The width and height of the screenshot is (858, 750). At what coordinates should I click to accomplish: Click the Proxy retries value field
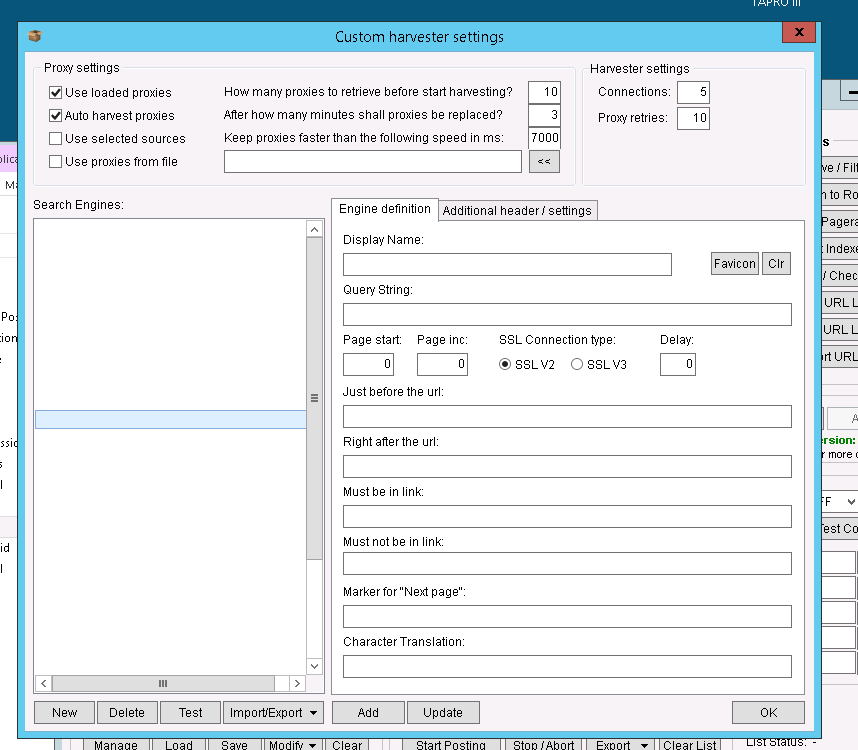pos(693,118)
